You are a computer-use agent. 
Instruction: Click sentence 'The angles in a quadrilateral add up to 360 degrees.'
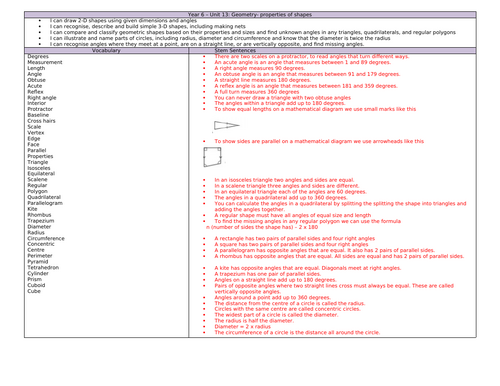(x=281, y=198)
